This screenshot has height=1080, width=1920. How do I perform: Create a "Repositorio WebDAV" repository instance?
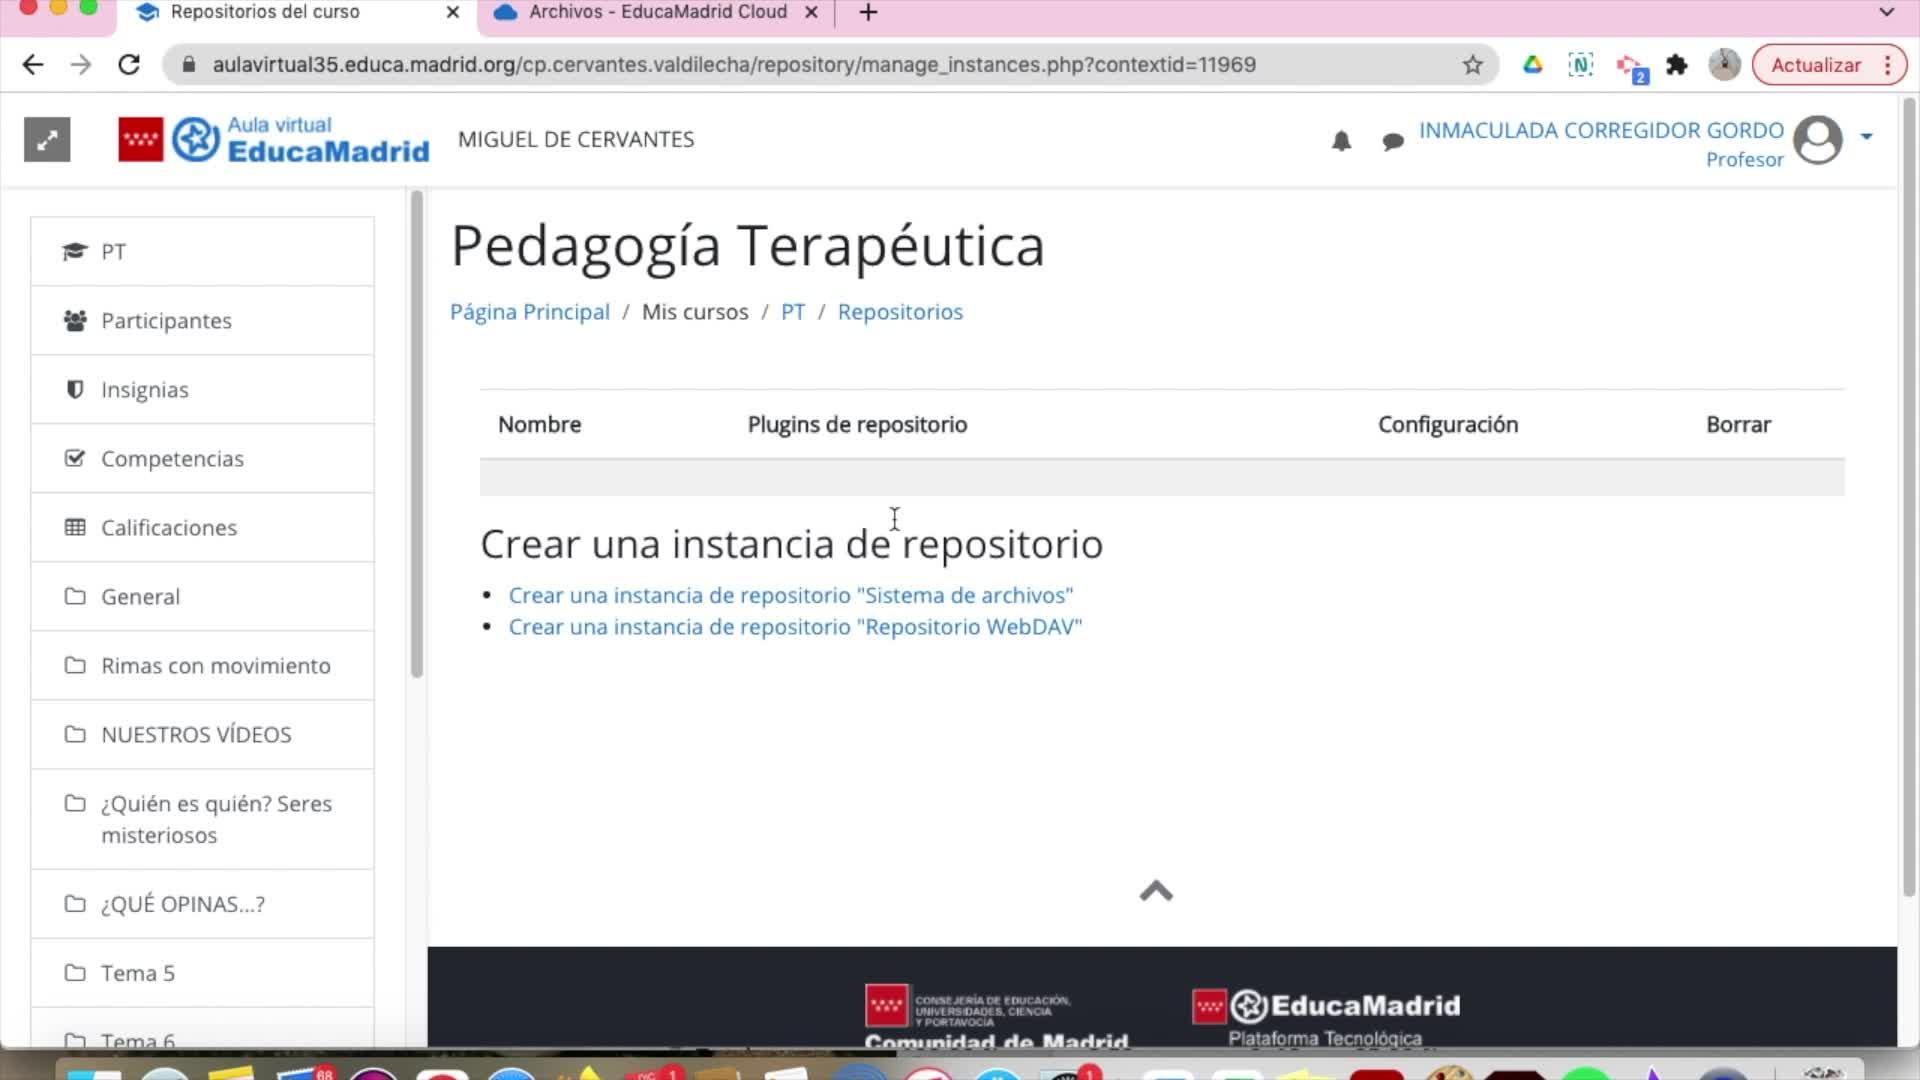coord(795,627)
